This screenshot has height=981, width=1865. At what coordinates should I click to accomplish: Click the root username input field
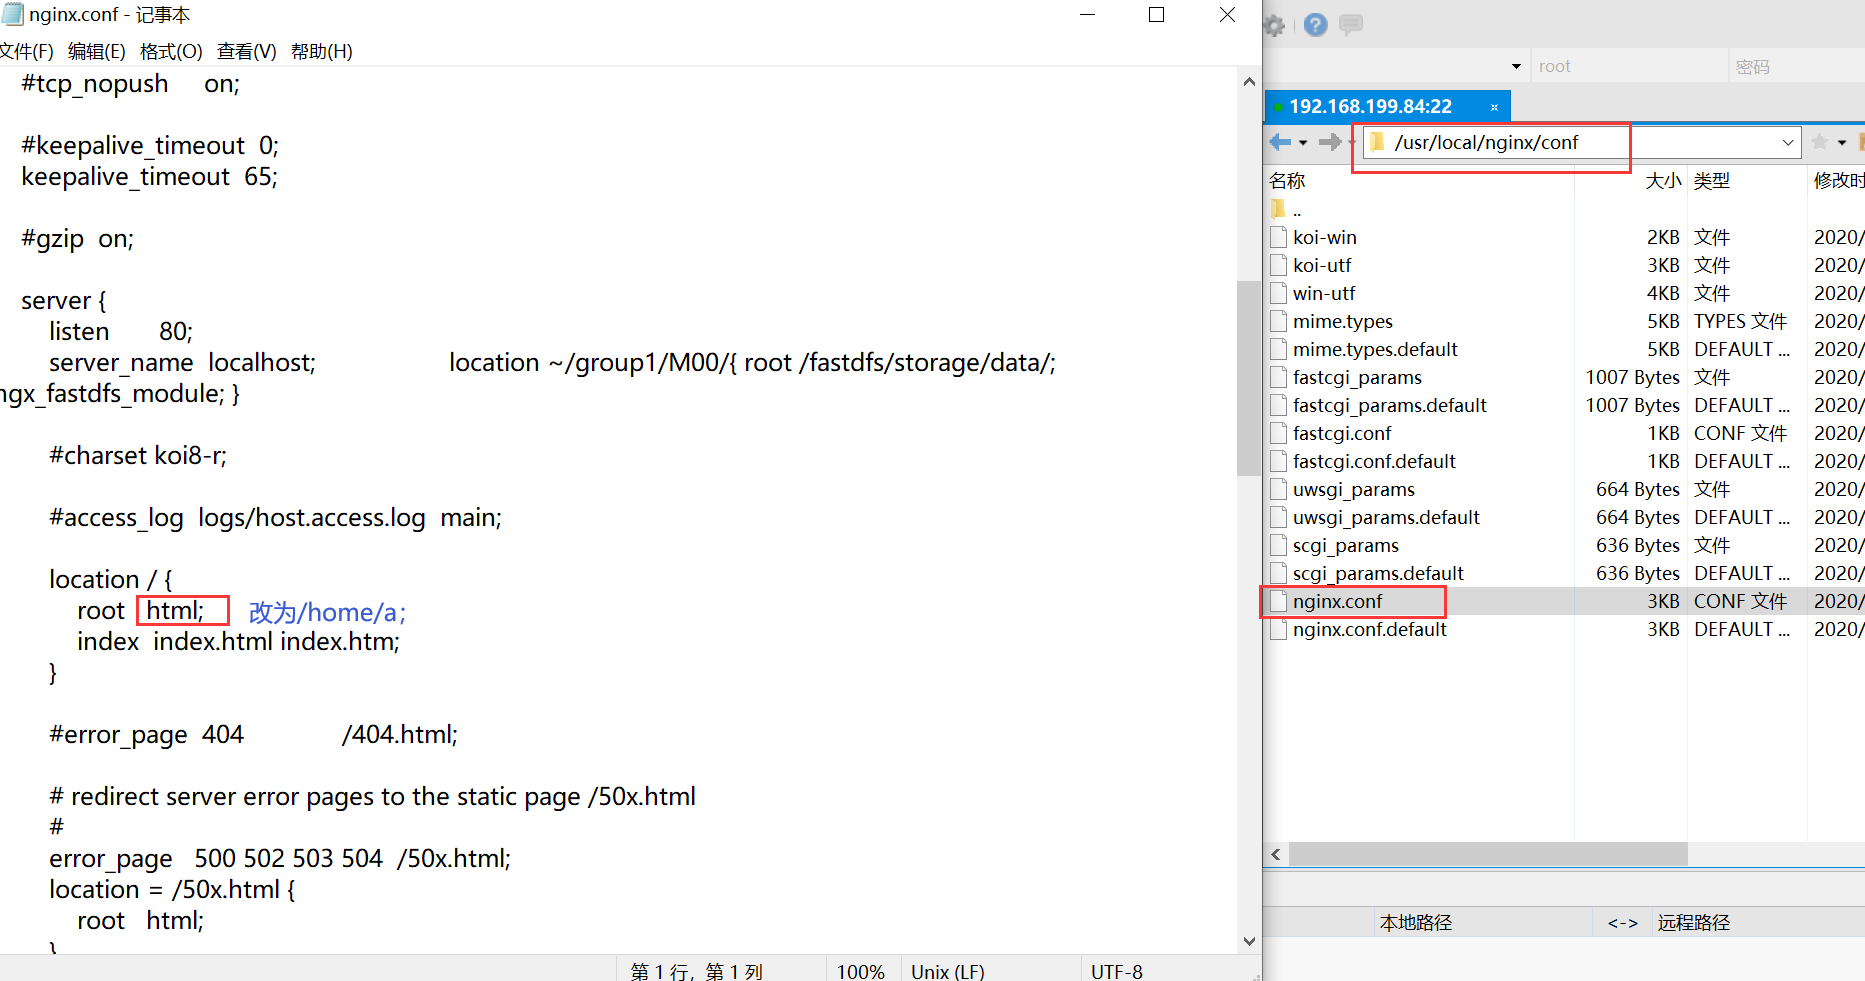pos(1629,66)
